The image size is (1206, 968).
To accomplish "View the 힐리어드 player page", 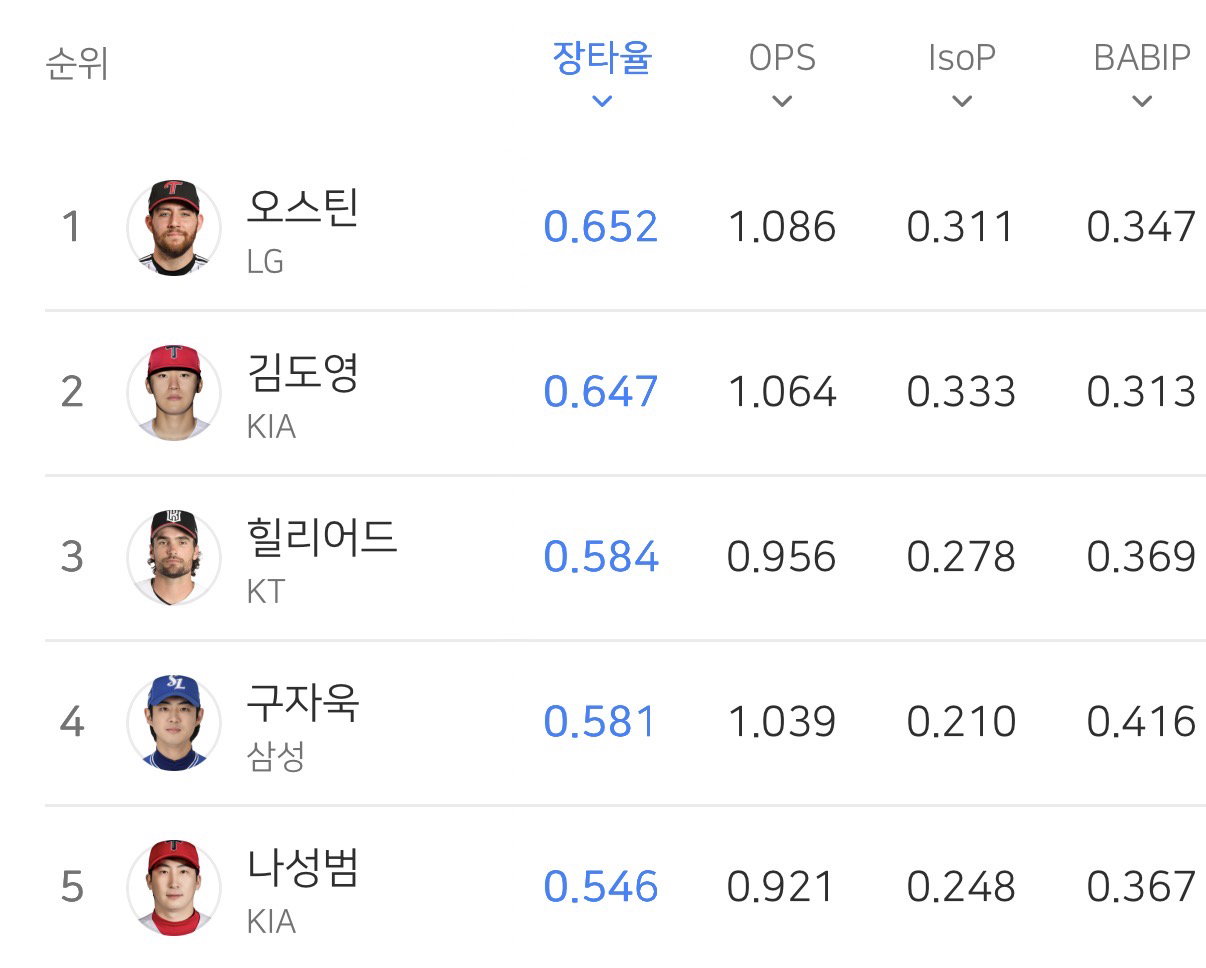I will tap(322, 538).
